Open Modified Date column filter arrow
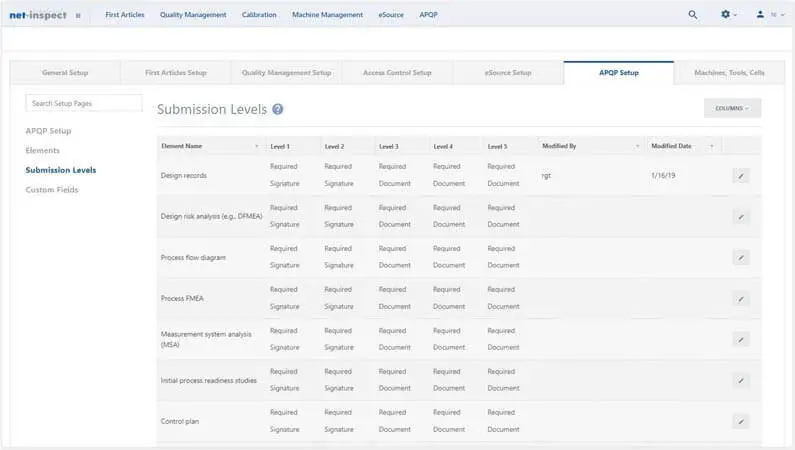The image size is (795, 450). [711, 146]
